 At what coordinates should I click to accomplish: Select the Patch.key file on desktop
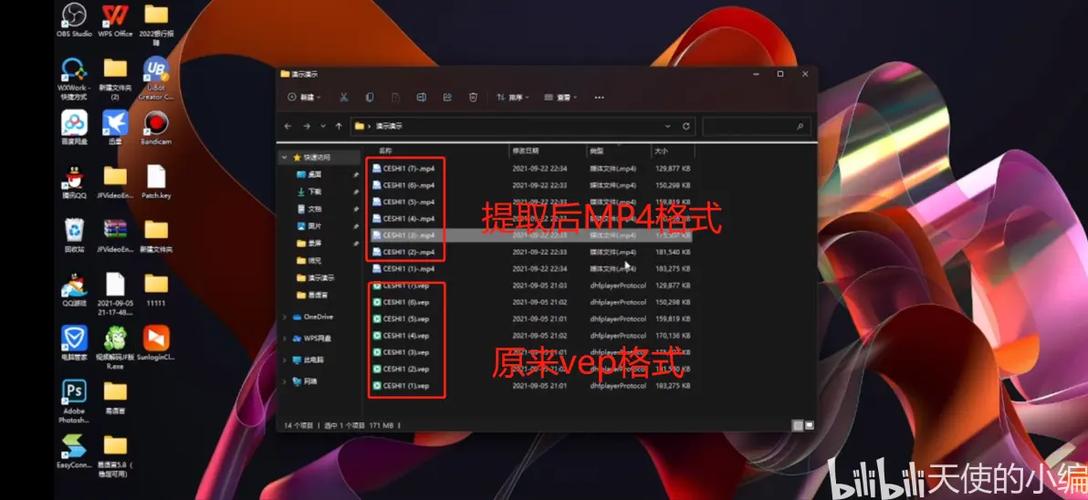(156, 182)
